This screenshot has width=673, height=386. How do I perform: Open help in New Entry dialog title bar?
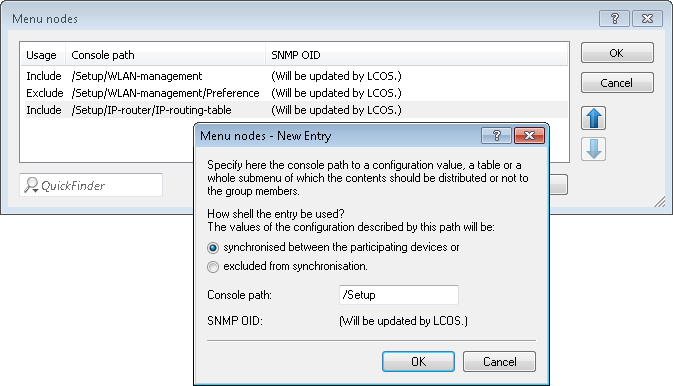(497, 136)
